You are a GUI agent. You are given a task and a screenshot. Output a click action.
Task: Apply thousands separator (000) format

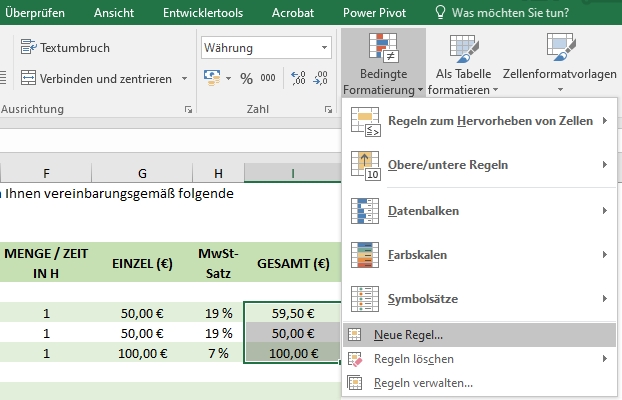point(268,78)
